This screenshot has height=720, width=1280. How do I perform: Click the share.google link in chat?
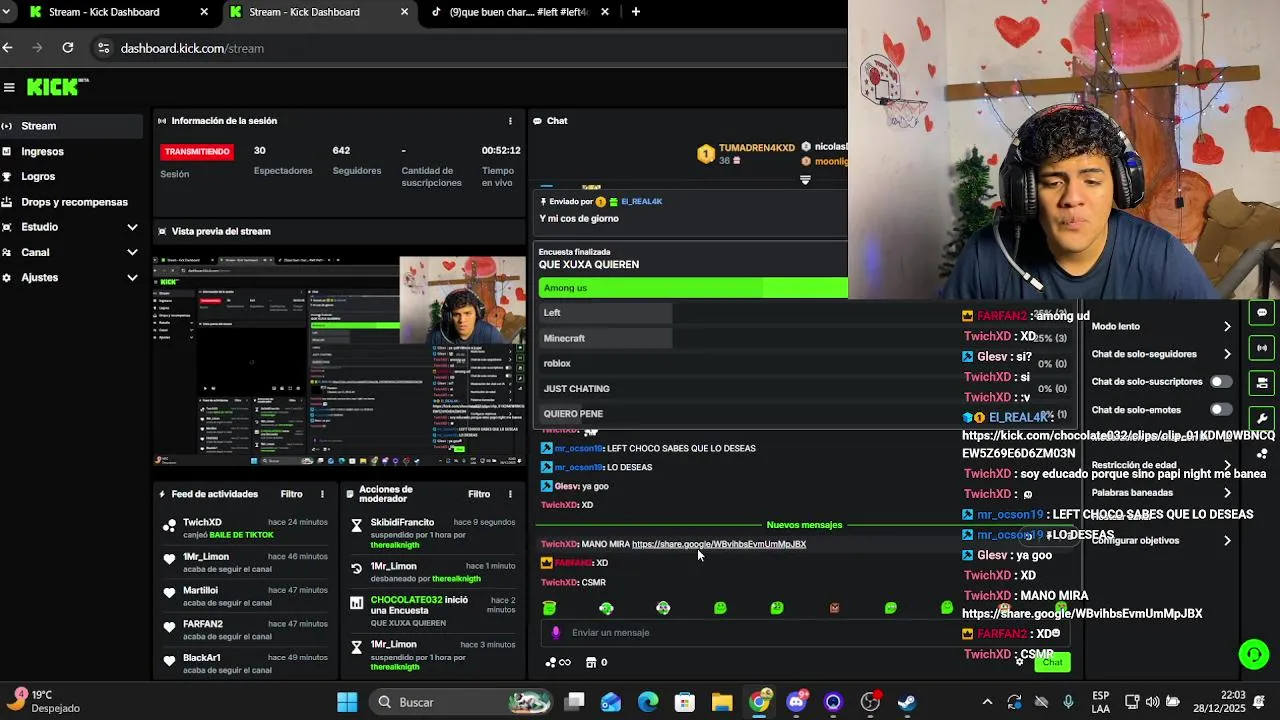pos(719,544)
